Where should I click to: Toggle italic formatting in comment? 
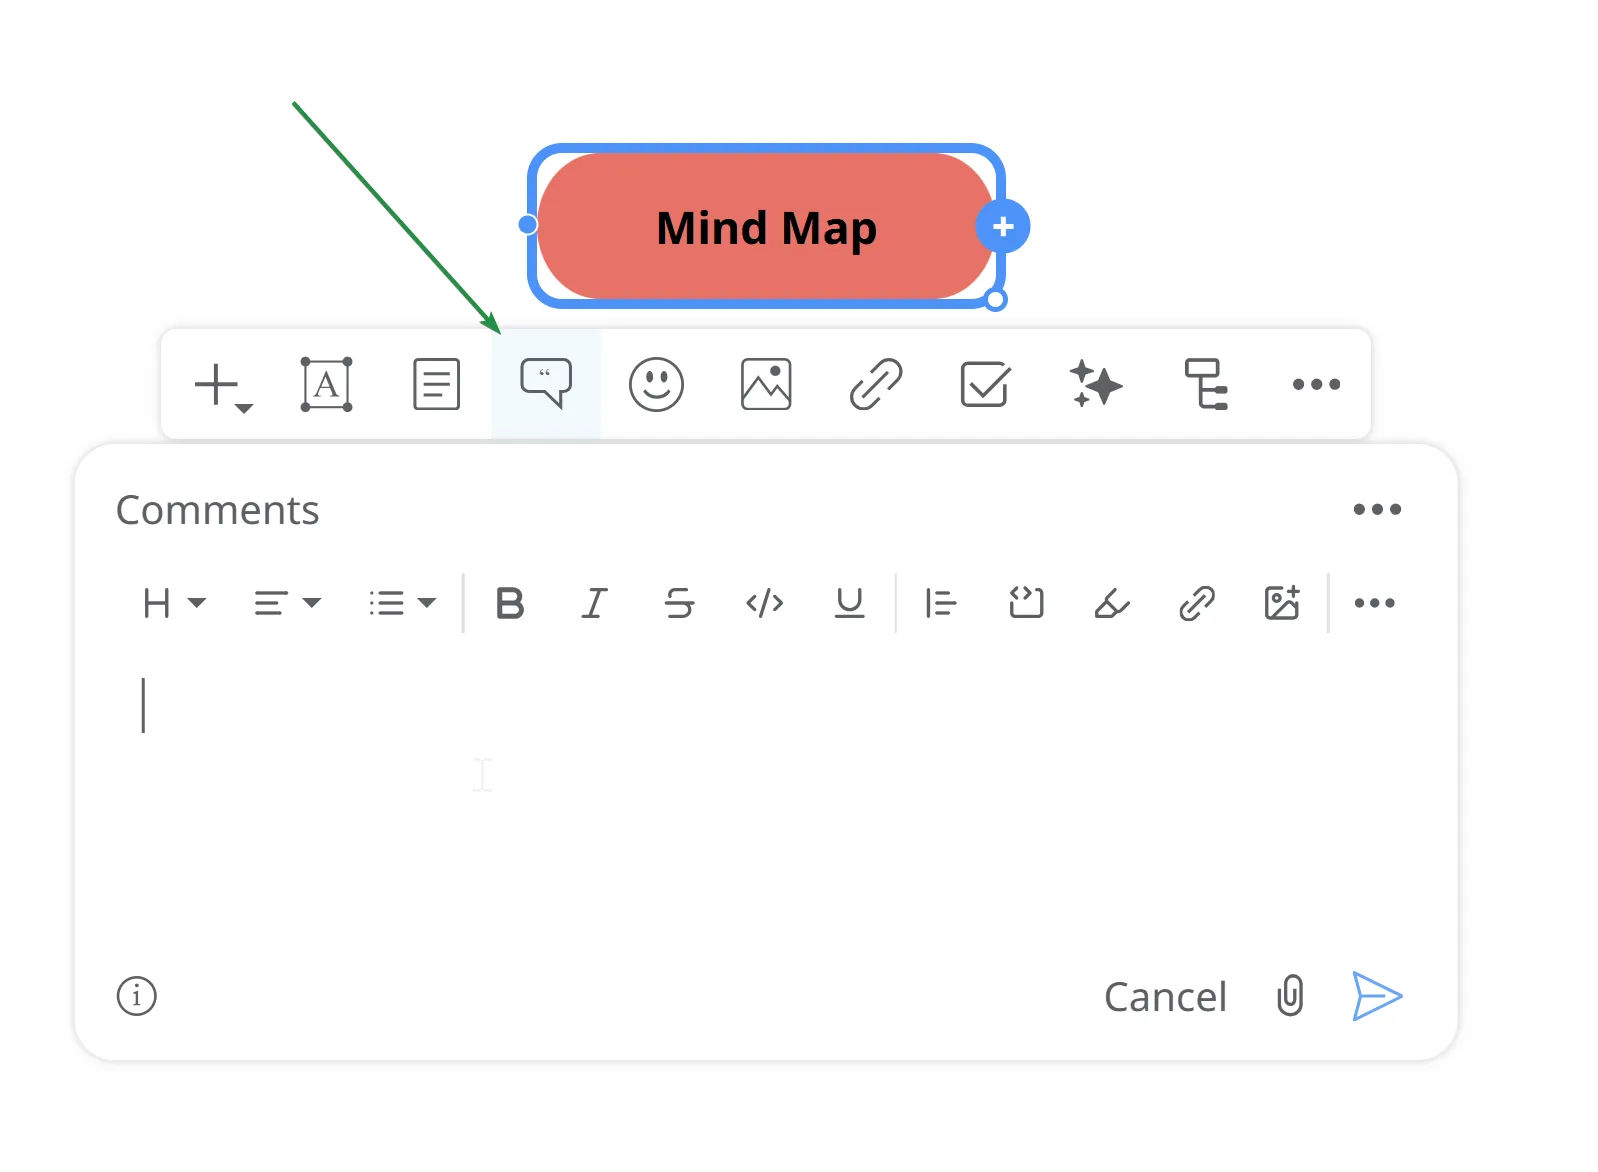click(595, 603)
